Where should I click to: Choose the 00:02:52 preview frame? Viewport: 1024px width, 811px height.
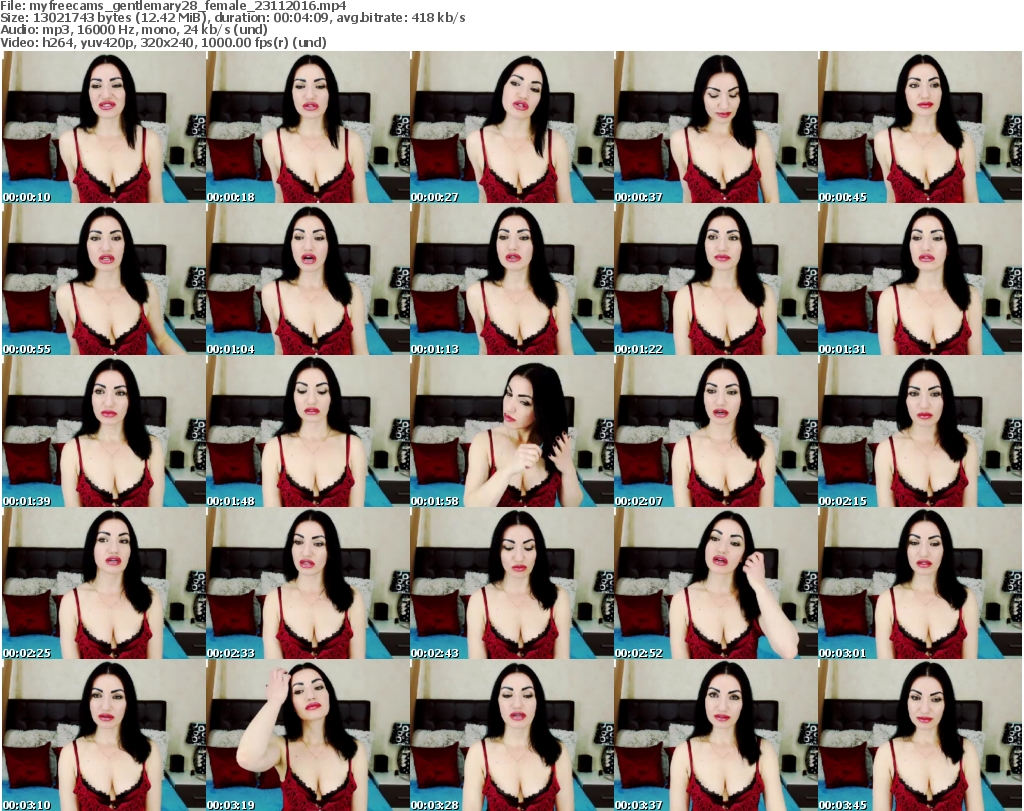coord(716,583)
